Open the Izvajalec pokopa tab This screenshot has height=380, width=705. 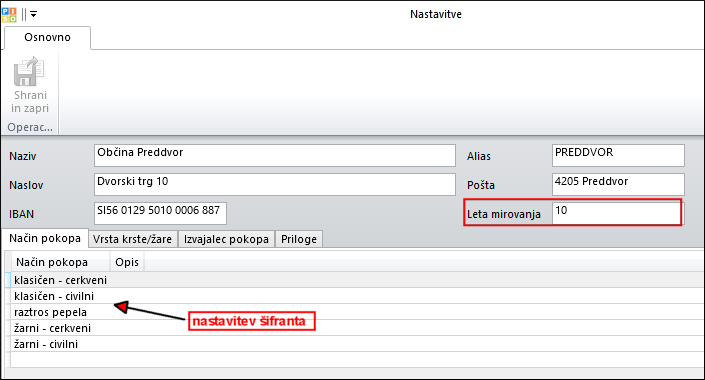[x=226, y=239]
